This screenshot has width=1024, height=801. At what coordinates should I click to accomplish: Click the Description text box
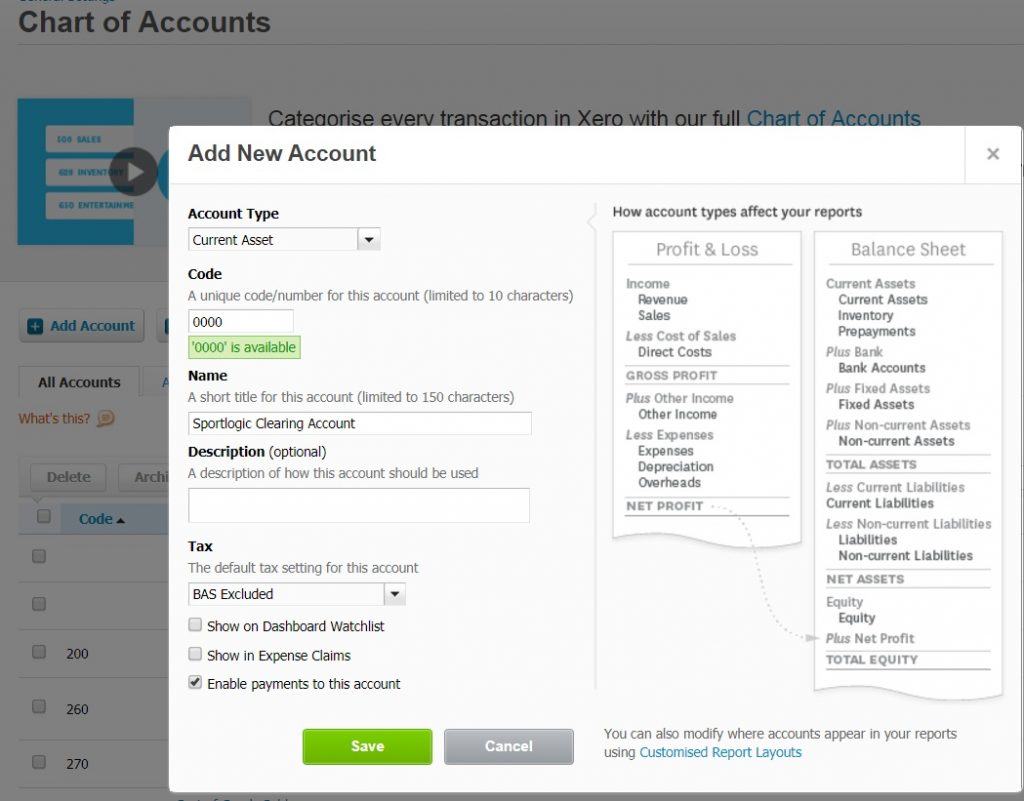(359, 505)
